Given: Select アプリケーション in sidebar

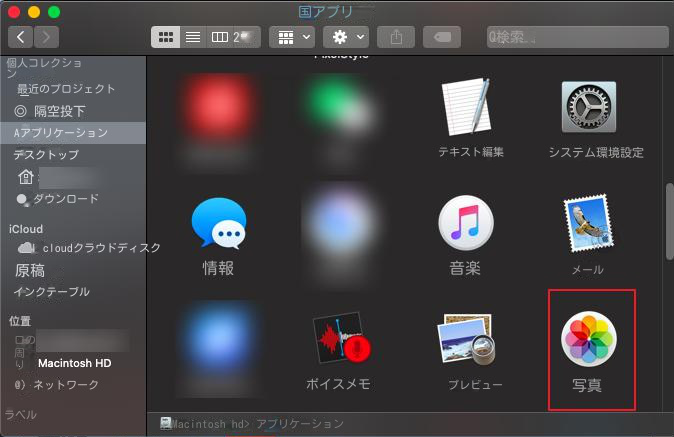Looking at the screenshot, I should coord(73,133).
